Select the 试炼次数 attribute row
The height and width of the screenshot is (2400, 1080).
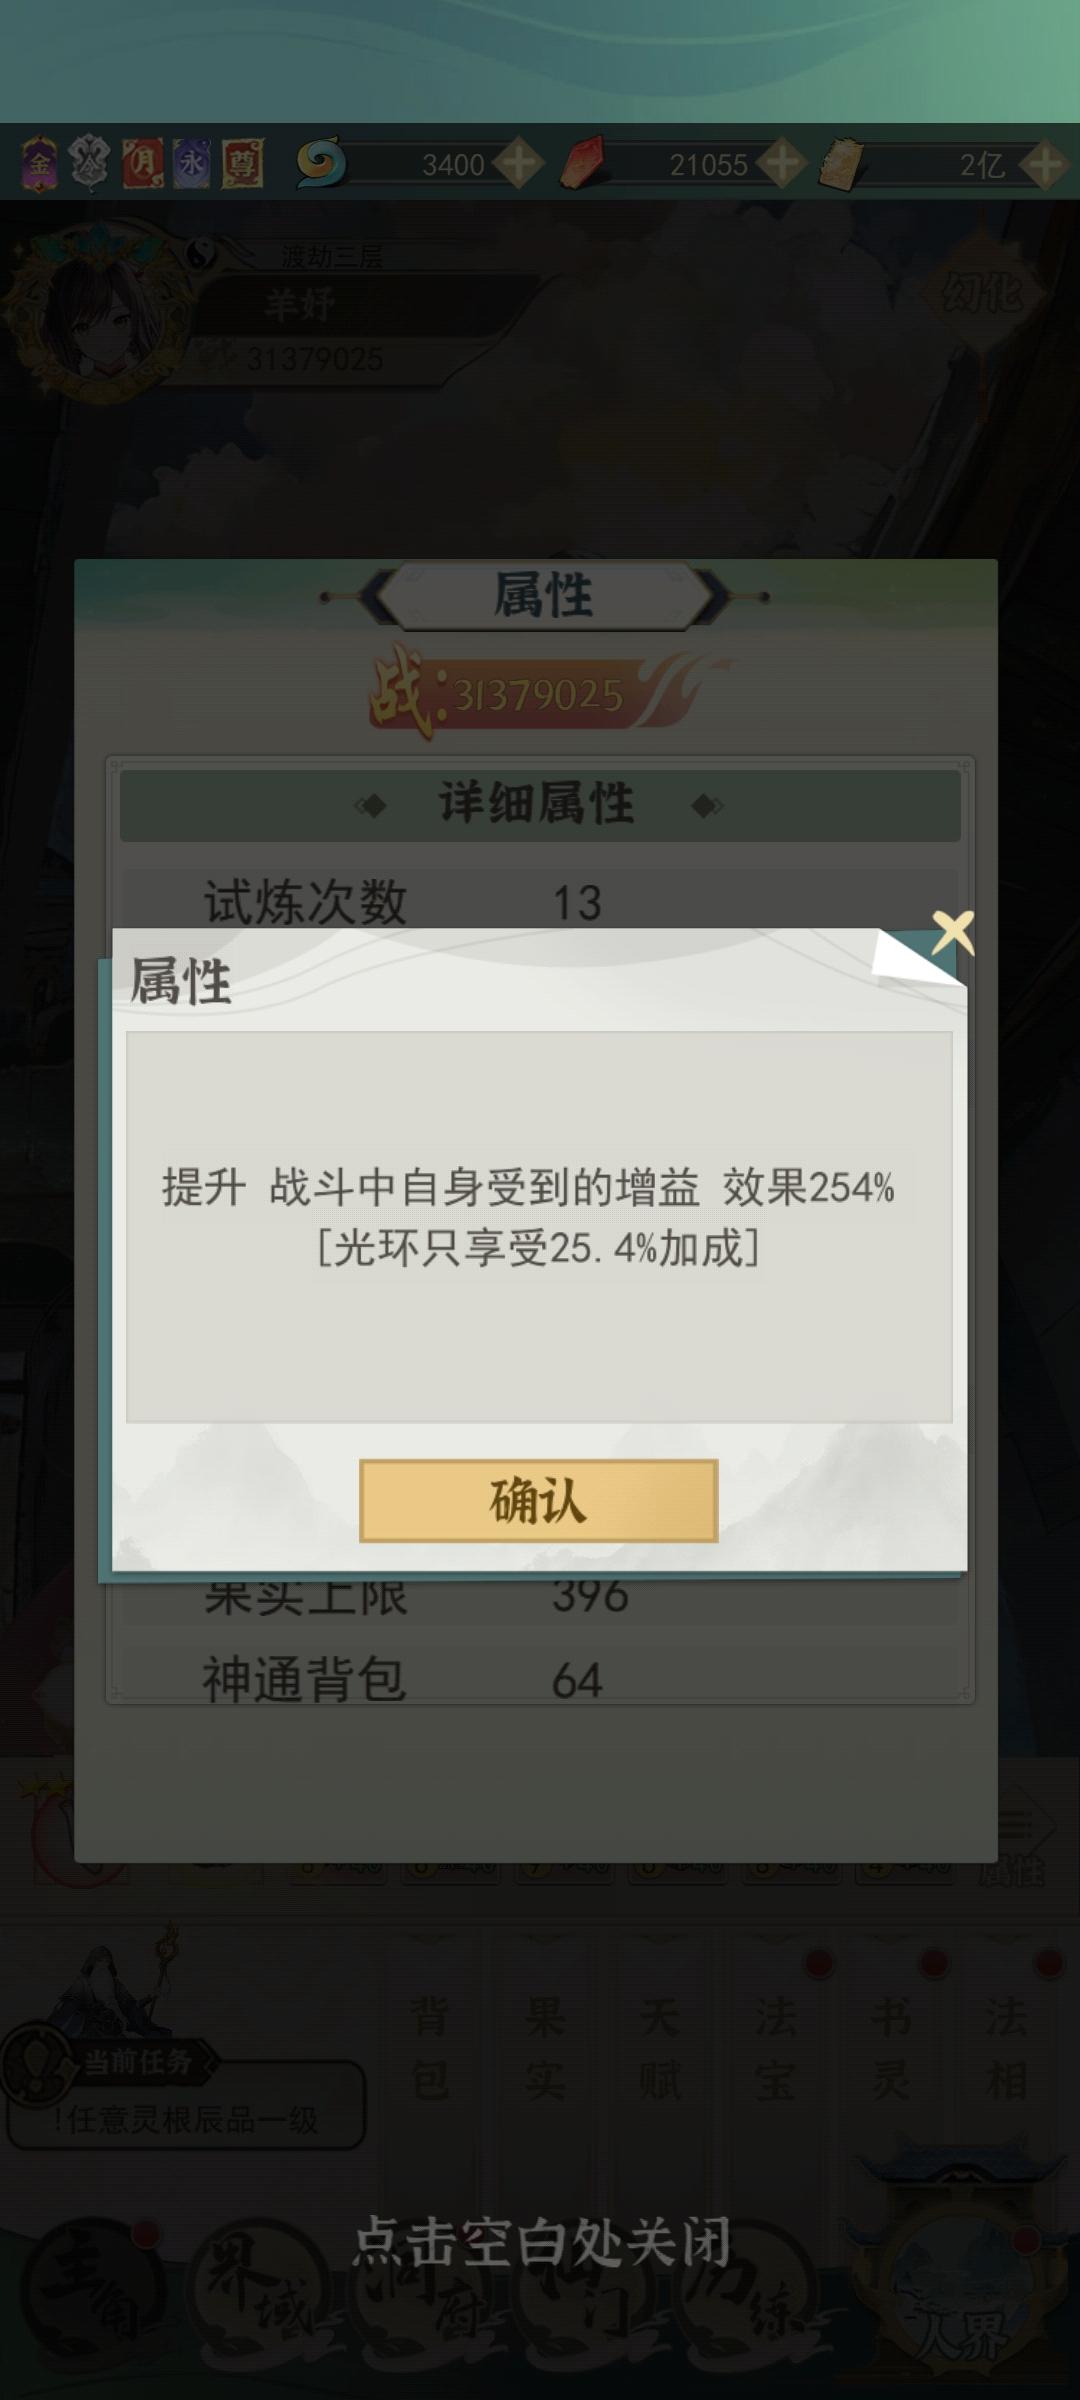click(539, 900)
